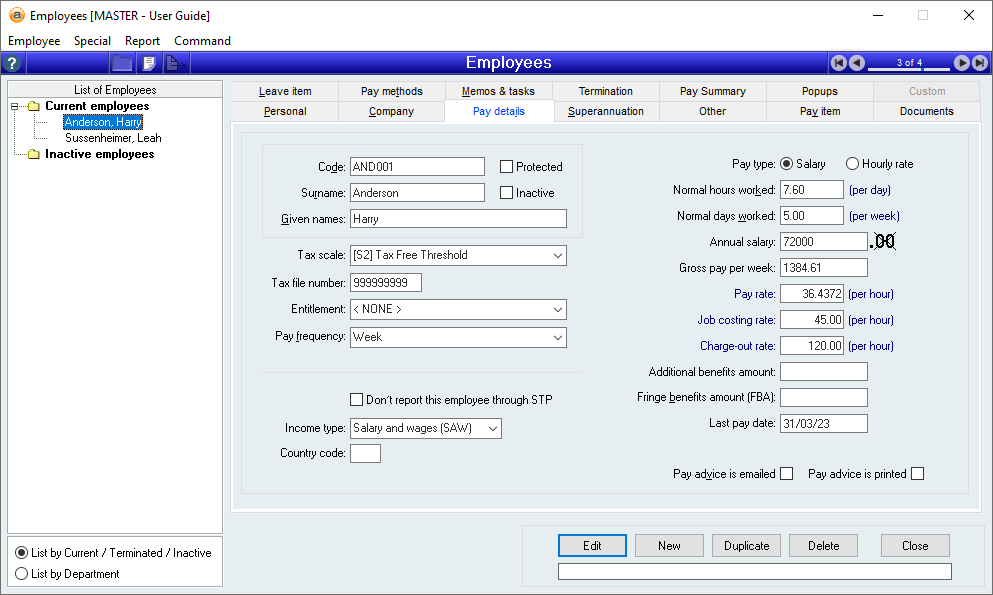Image resolution: width=993 pixels, height=595 pixels.
Task: Switch to the Superannuation tab
Action: point(606,111)
